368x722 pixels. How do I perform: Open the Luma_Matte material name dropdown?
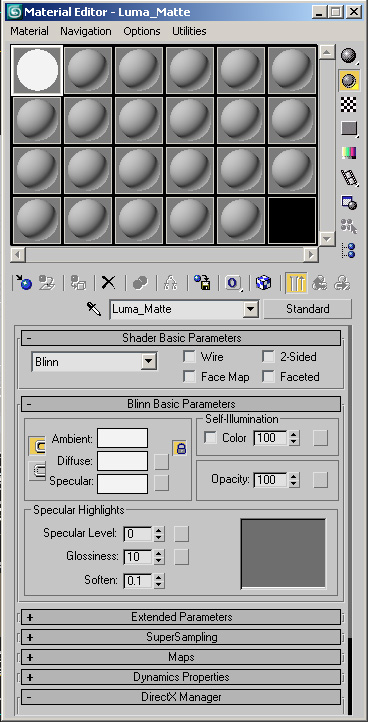click(250, 309)
